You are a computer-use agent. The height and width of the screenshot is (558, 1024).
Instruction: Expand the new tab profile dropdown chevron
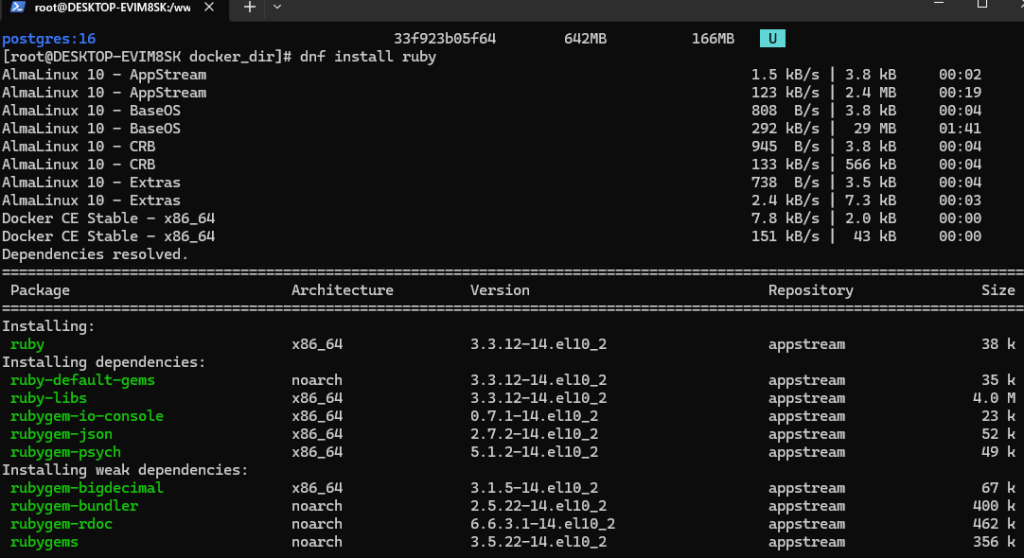click(277, 7)
